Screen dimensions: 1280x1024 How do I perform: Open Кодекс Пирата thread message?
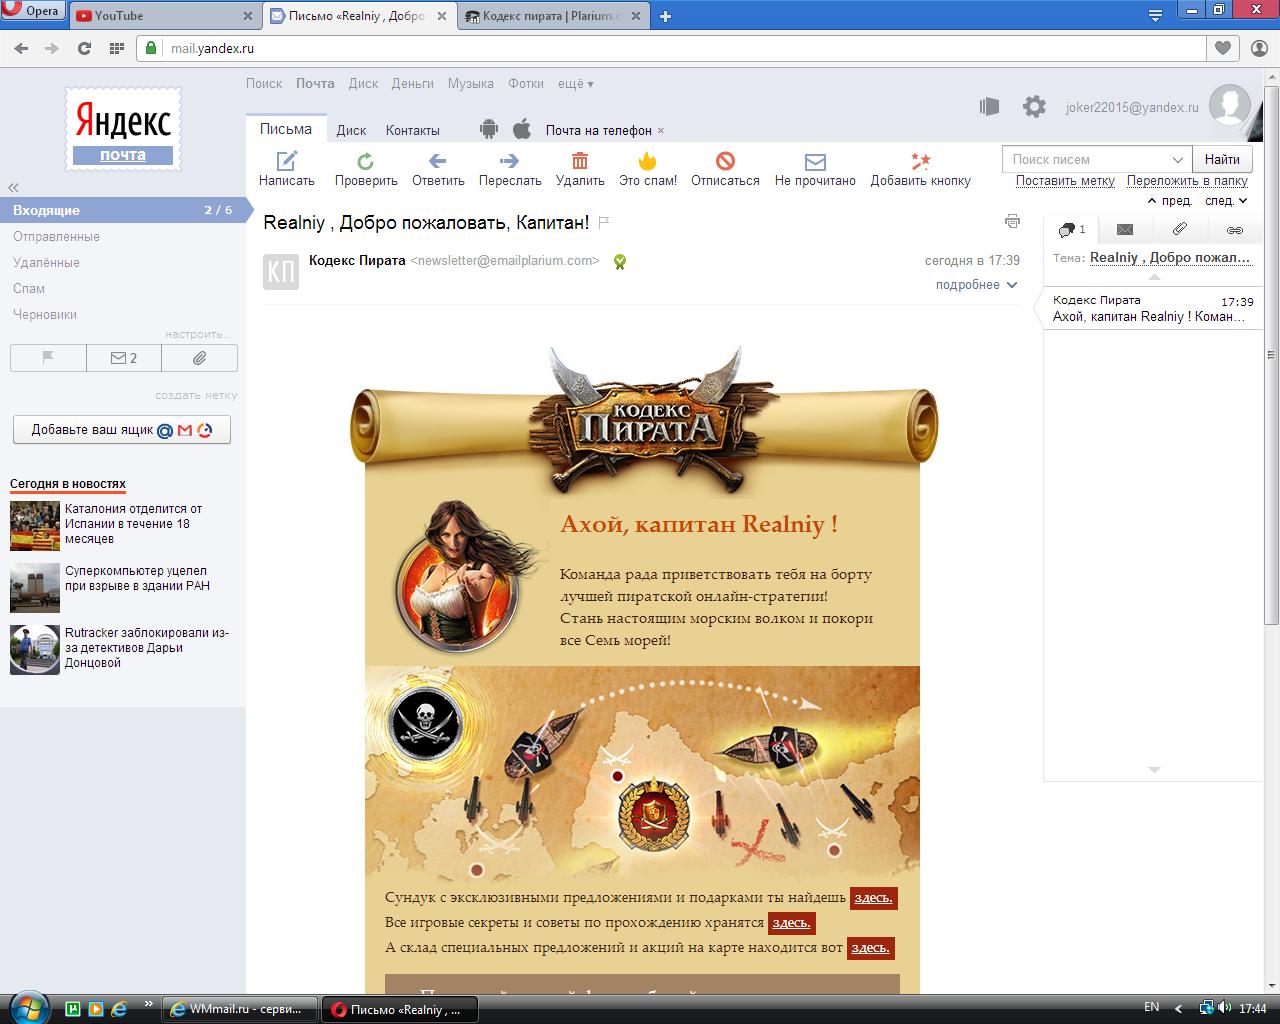click(x=1153, y=308)
